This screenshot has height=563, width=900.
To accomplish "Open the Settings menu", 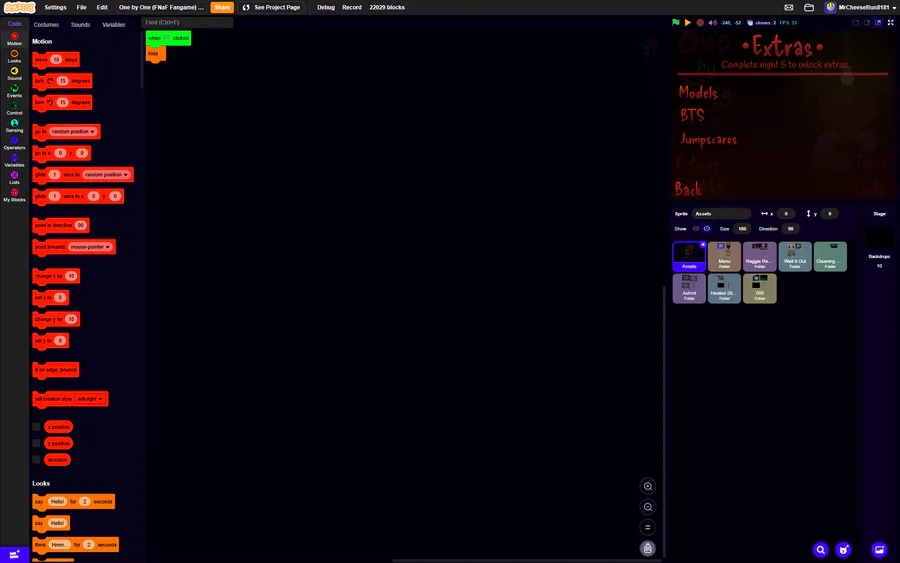I will [x=55, y=7].
